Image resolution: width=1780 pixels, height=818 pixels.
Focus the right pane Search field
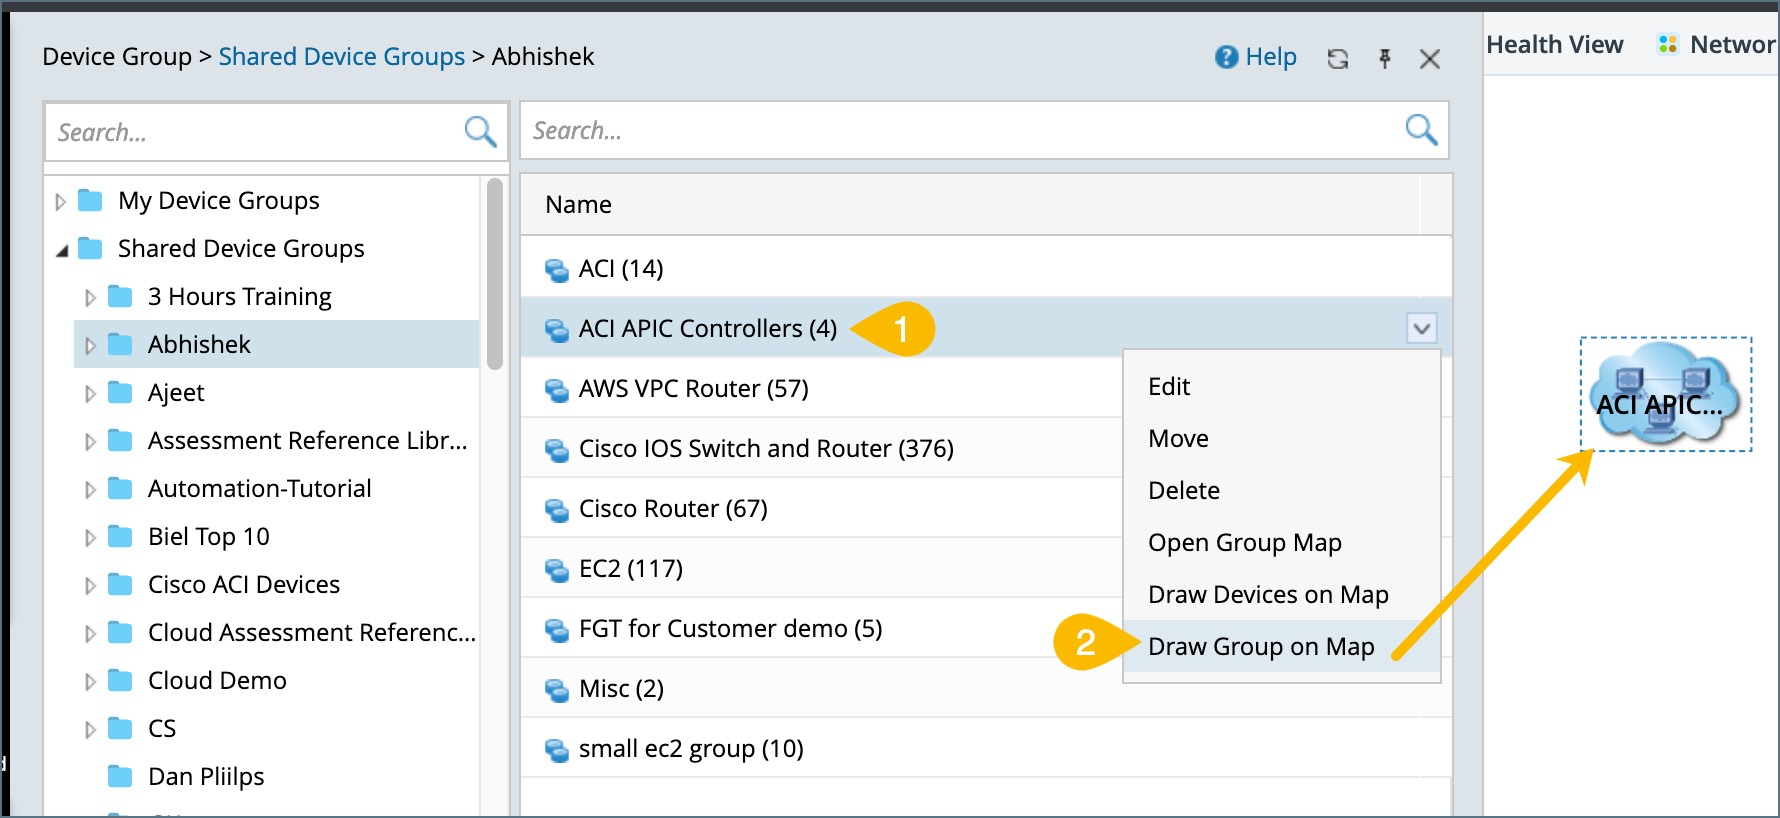pyautogui.click(x=960, y=130)
